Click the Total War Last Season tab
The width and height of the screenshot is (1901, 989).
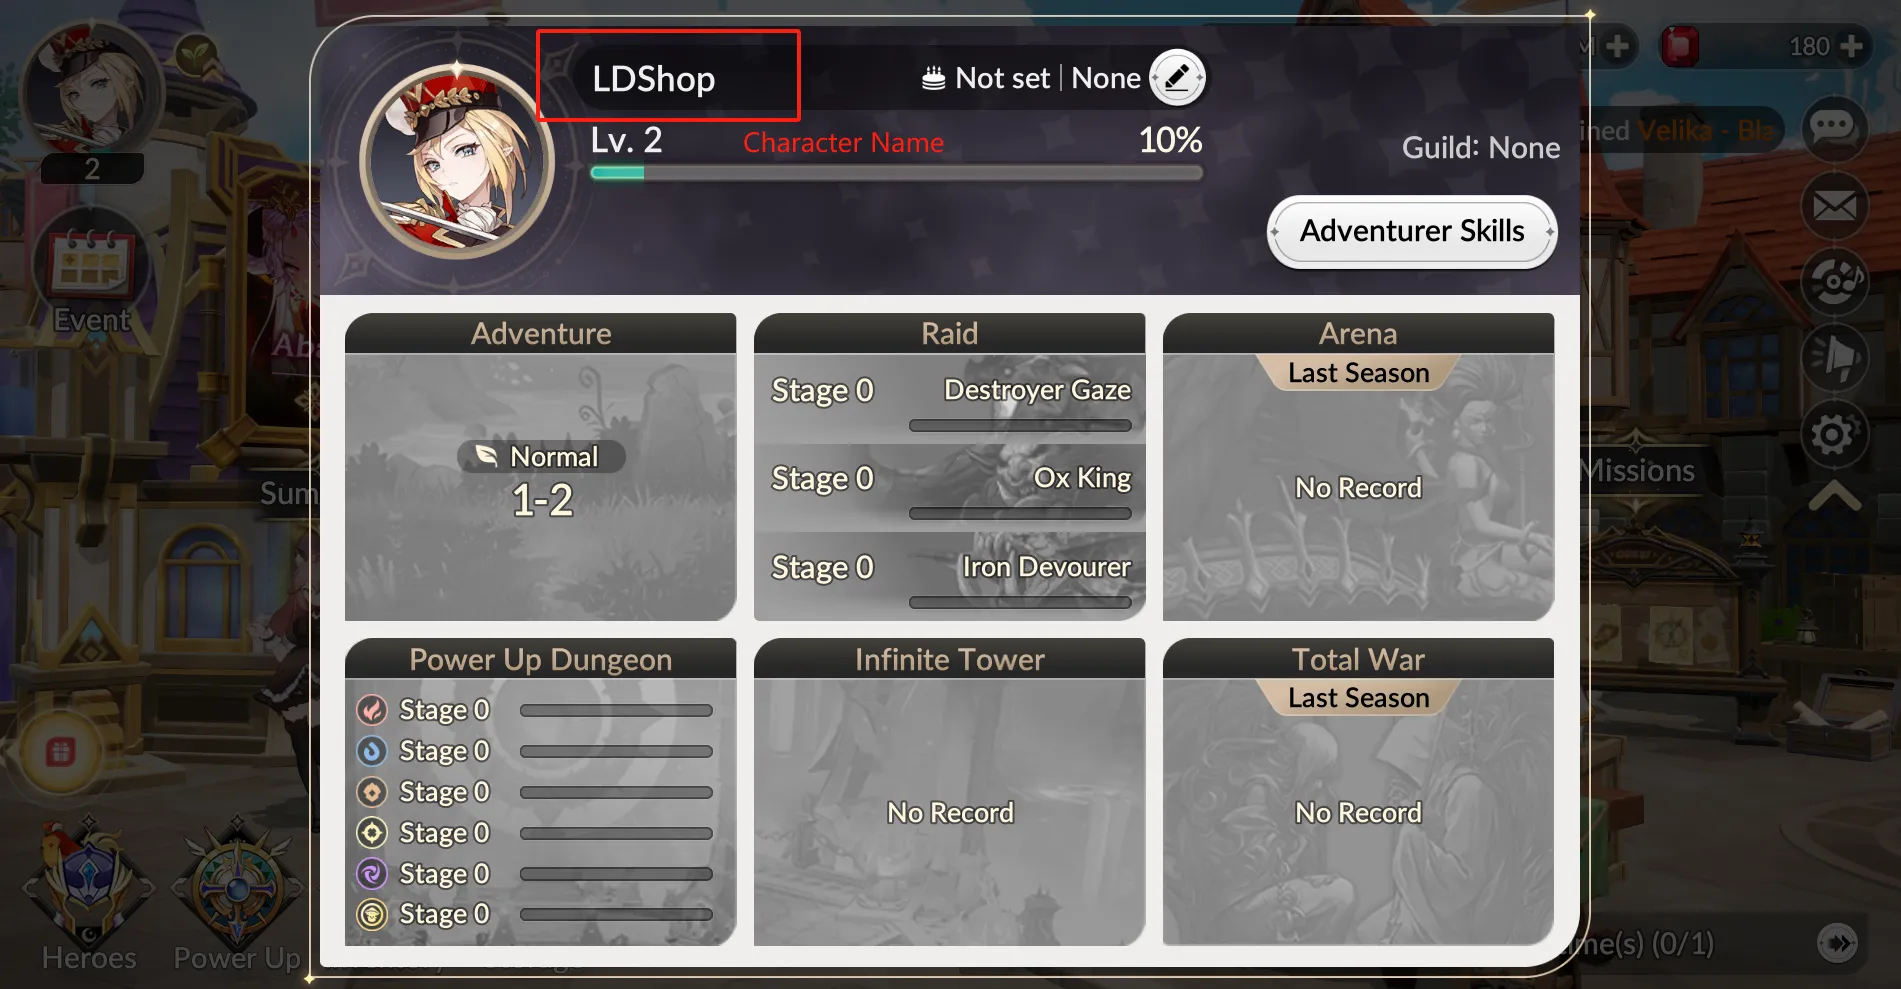pos(1358,698)
